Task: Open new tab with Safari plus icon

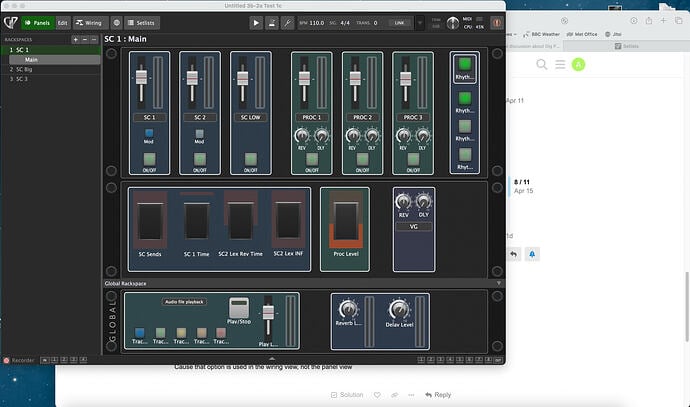Action: pyautogui.click(x=663, y=21)
